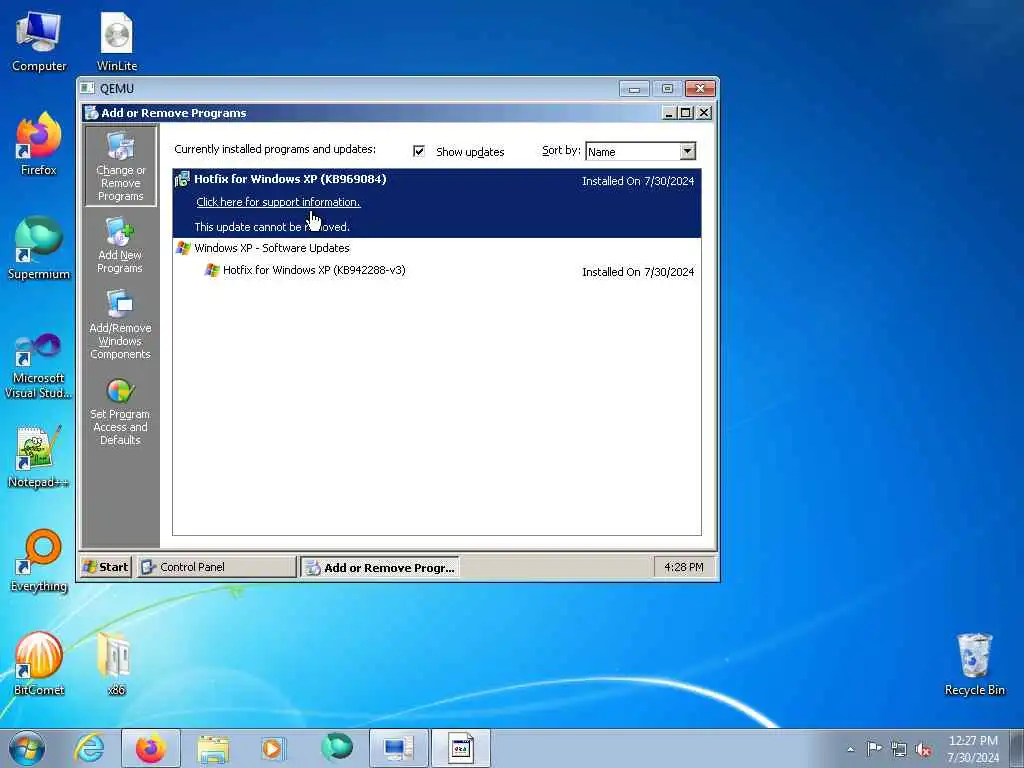Switch to QEMU window in taskbar
The image size is (1024, 768).
398,748
